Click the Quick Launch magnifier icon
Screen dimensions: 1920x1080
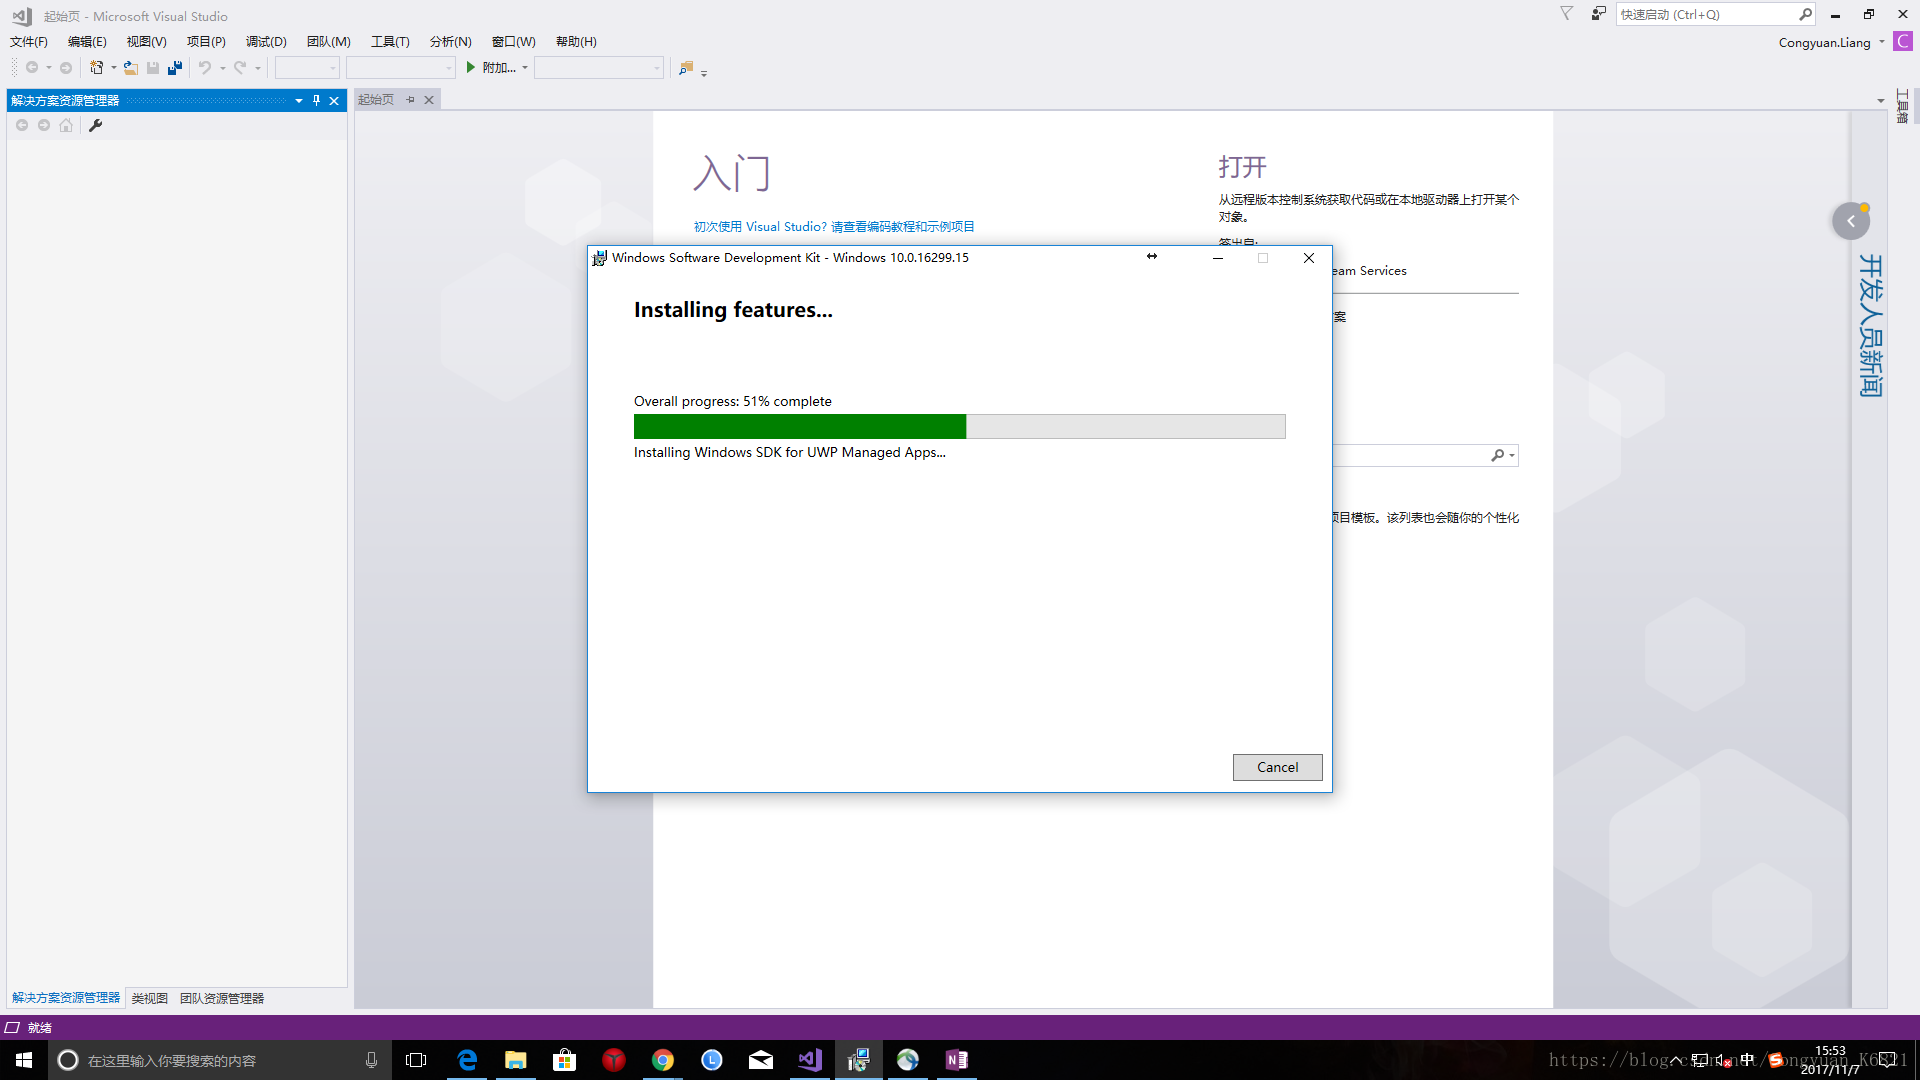pos(1805,14)
